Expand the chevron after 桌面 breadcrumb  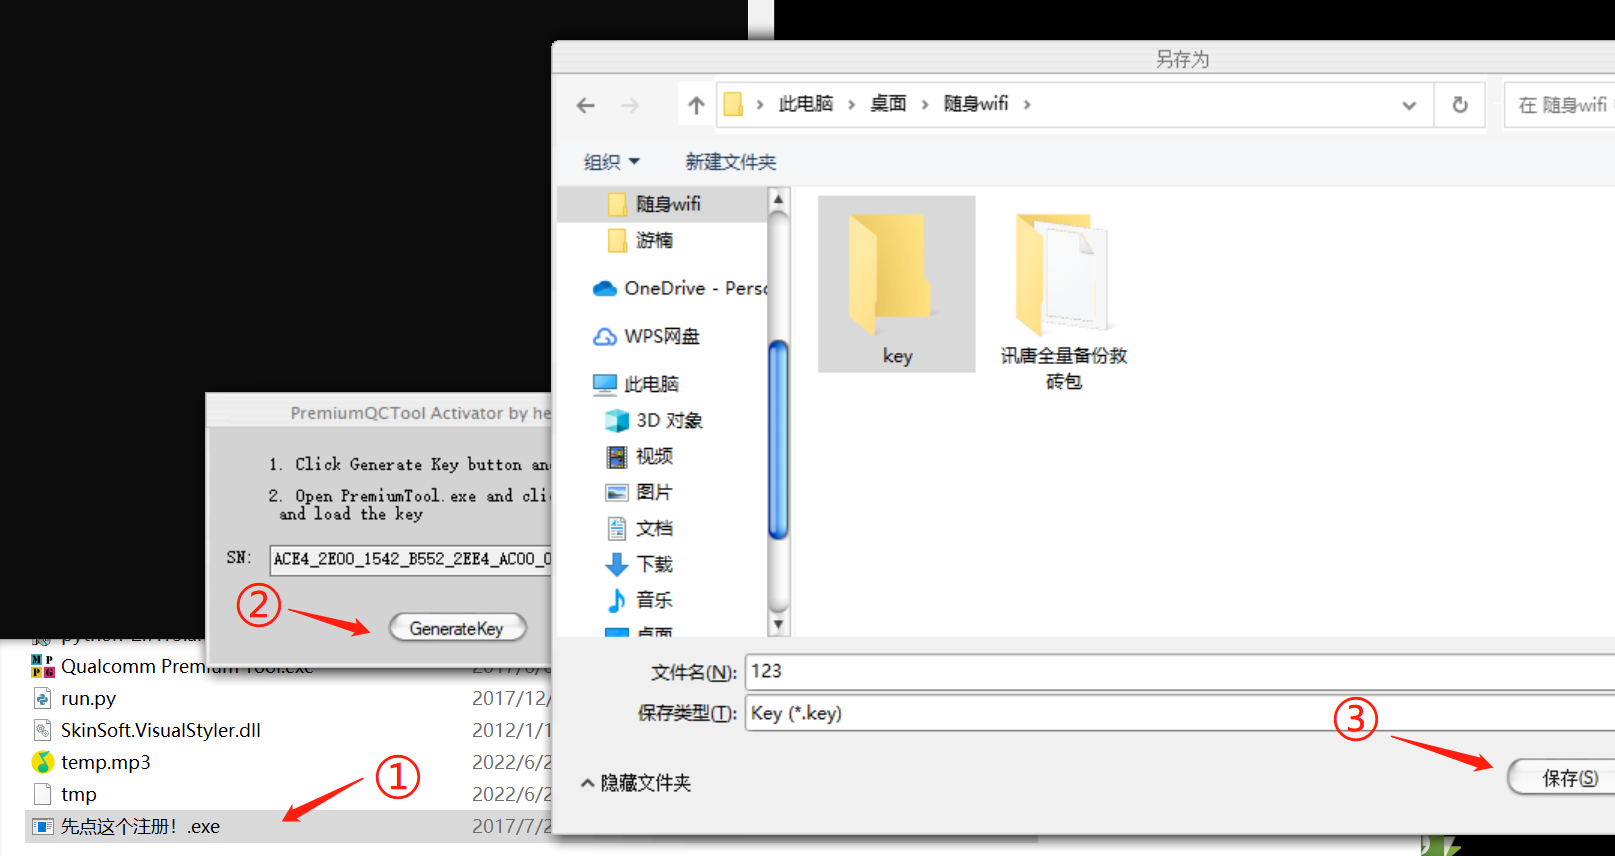(x=925, y=104)
